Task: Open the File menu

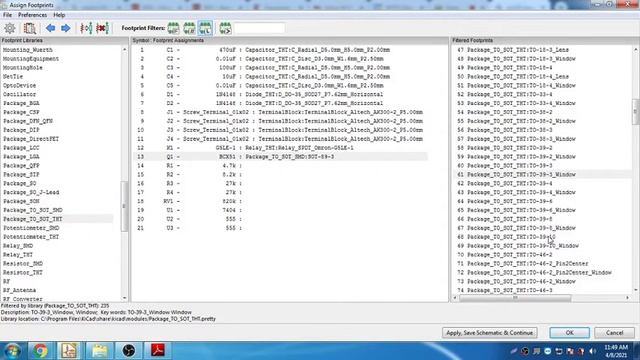Action: [x=7, y=15]
